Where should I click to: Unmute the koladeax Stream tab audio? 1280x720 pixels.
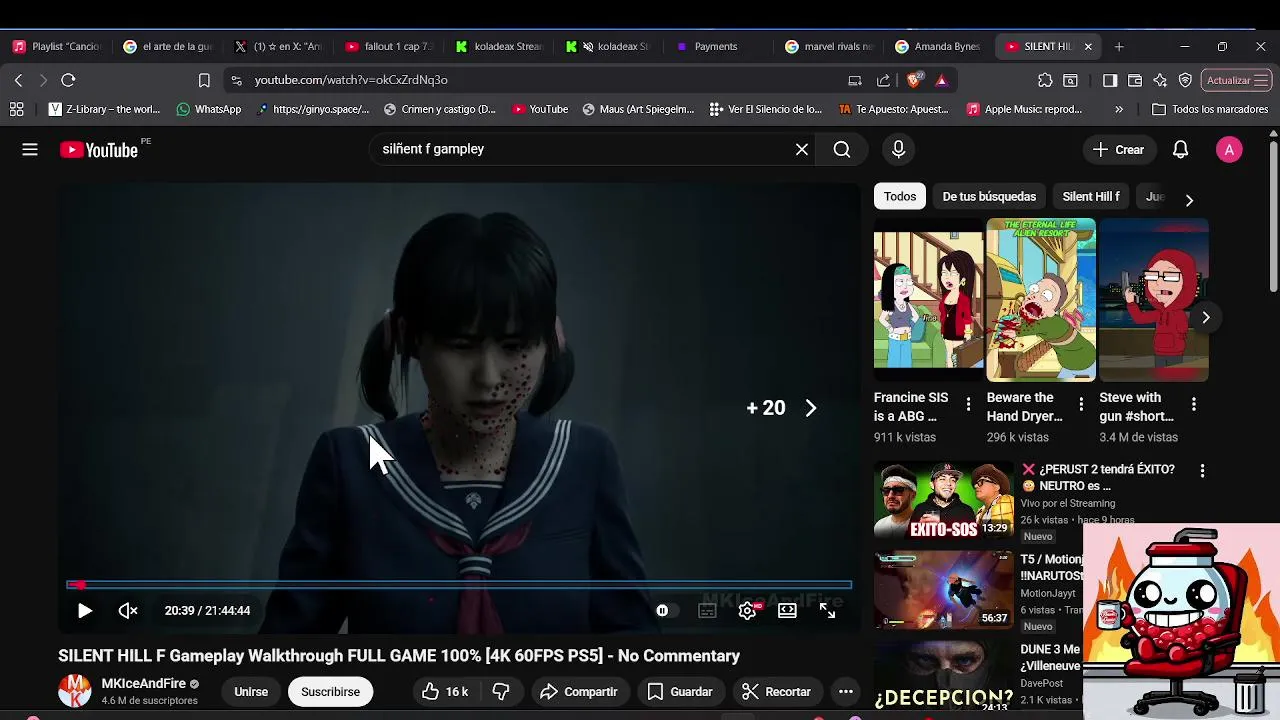pos(588,46)
